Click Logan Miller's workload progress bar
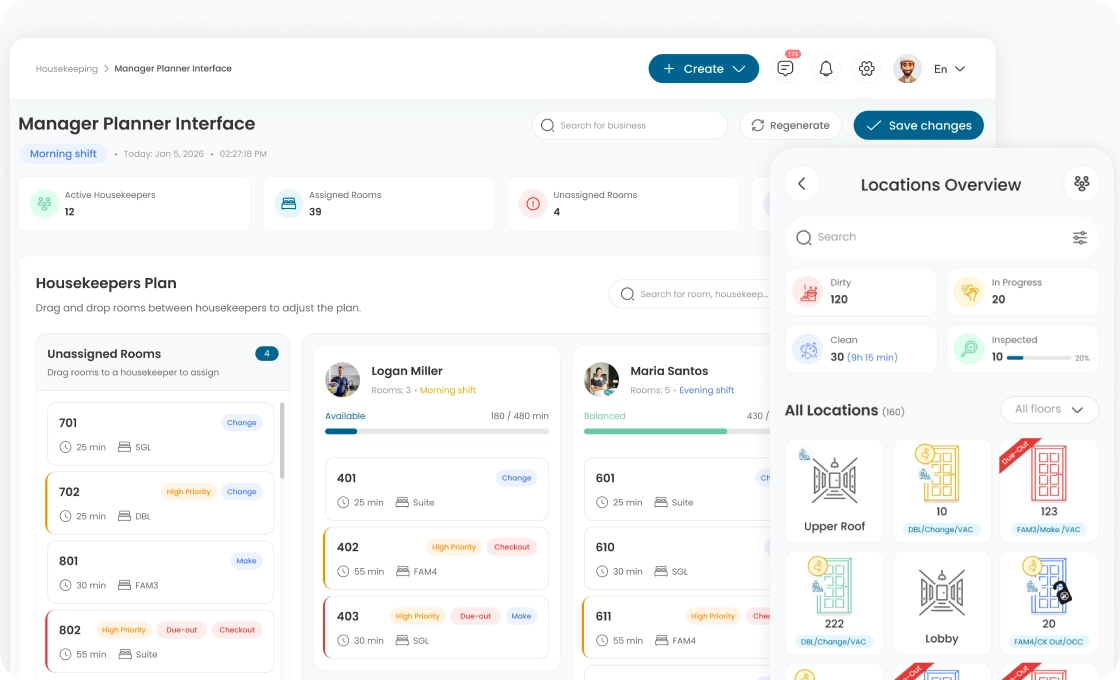Image resolution: width=1120 pixels, height=680 pixels. click(x=436, y=431)
